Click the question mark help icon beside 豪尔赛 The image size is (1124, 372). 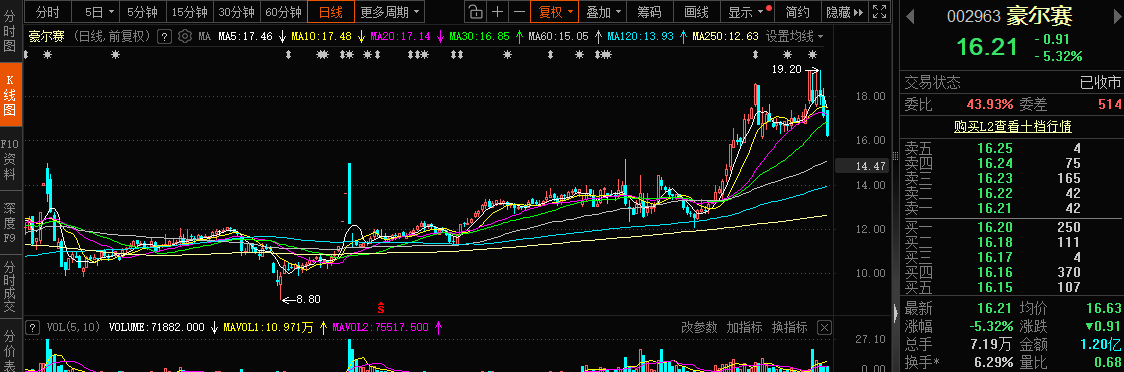point(163,36)
